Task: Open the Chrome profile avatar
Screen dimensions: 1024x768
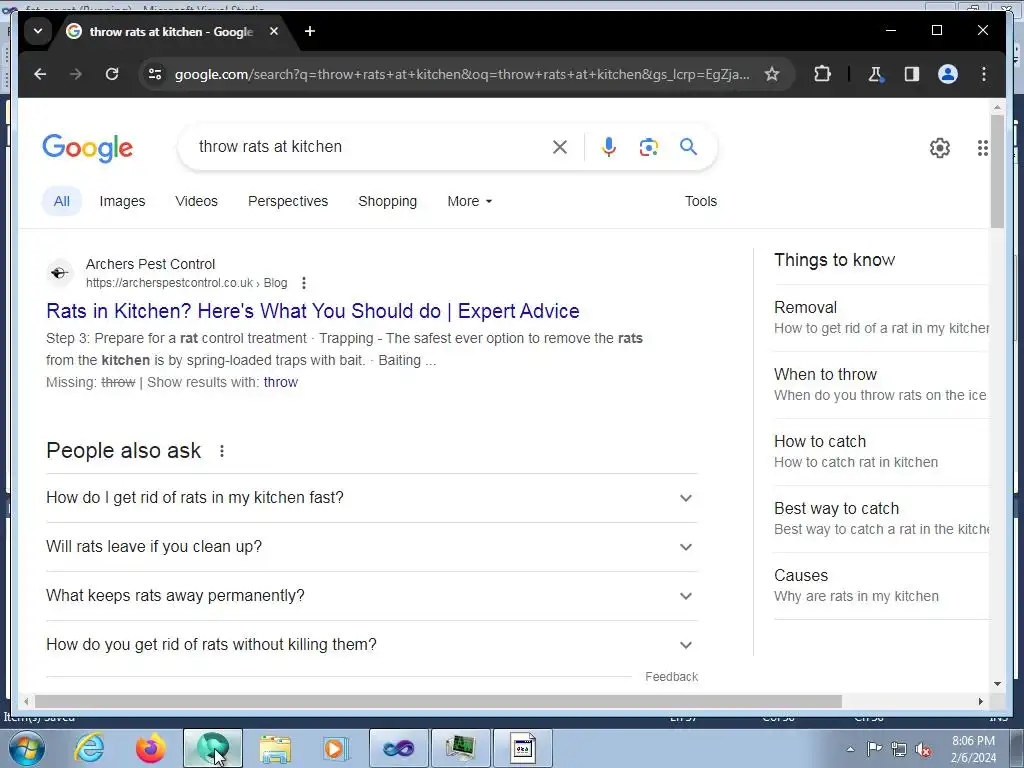Action: [948, 74]
